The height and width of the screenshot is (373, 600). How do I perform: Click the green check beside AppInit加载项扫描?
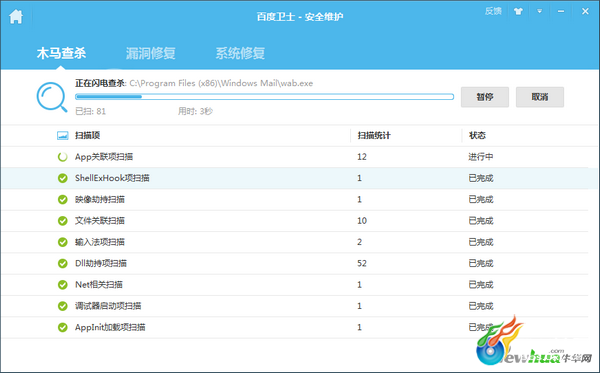62,327
